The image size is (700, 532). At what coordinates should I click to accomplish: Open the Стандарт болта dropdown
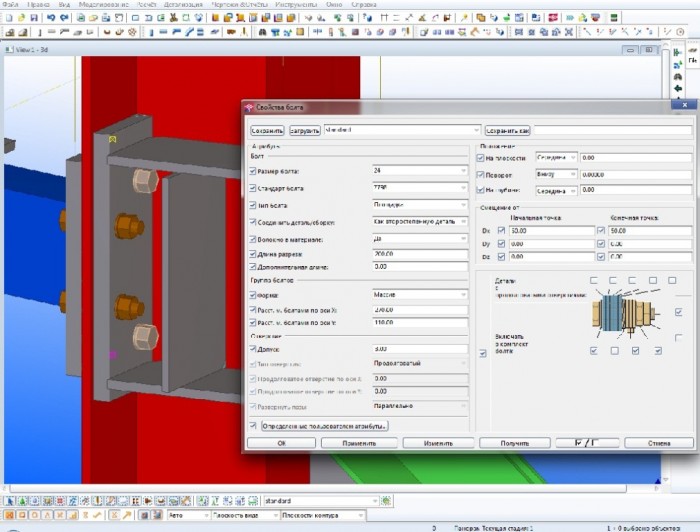pyautogui.click(x=420, y=188)
